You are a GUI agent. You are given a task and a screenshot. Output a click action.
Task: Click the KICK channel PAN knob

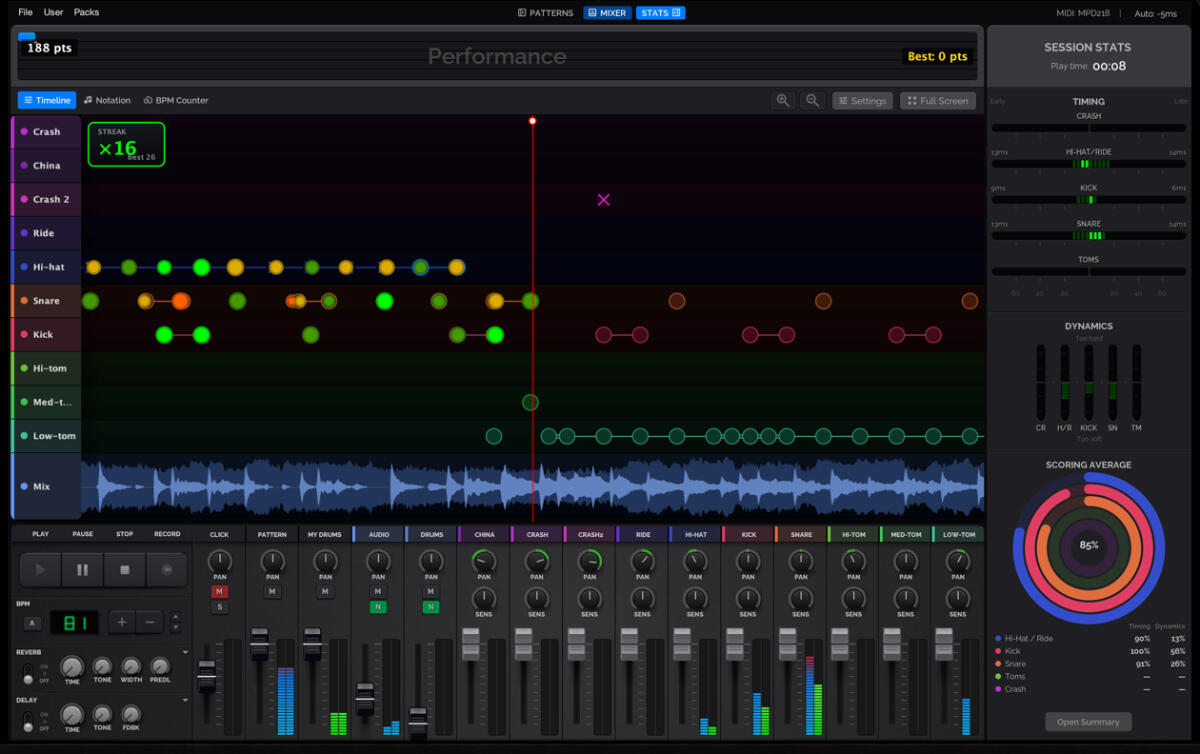[x=748, y=562]
